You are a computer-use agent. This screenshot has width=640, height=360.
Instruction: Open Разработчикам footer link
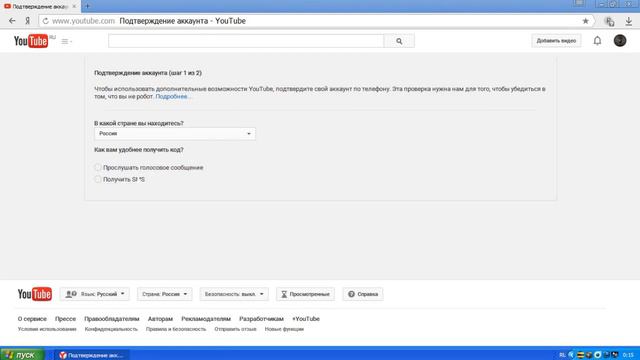(261, 319)
